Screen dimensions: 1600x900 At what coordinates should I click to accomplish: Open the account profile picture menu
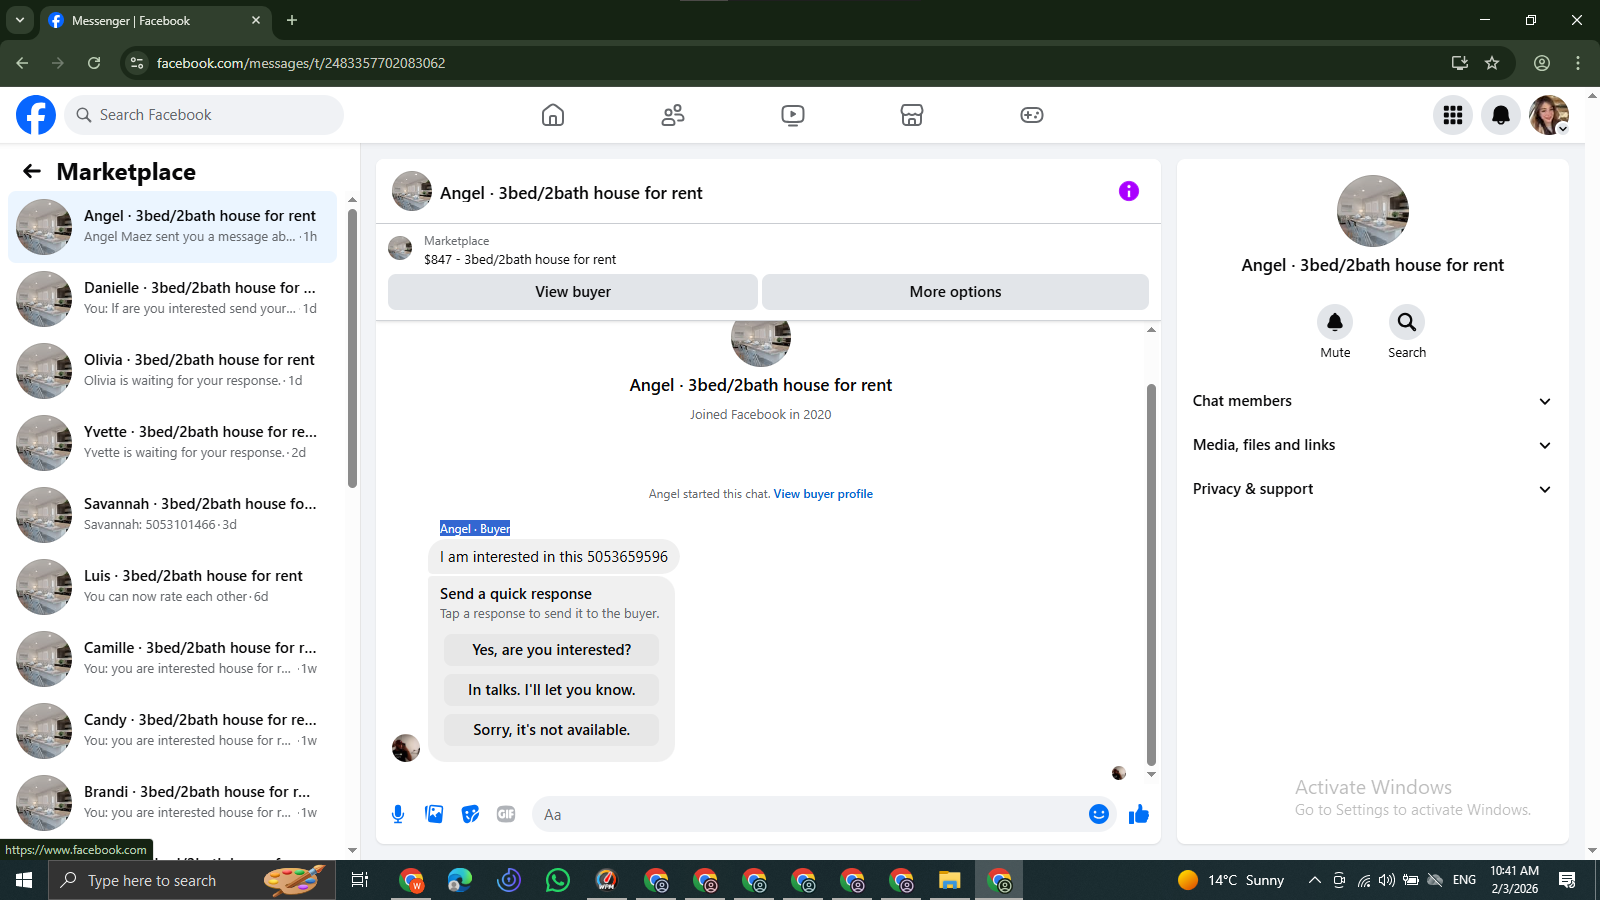click(1549, 115)
